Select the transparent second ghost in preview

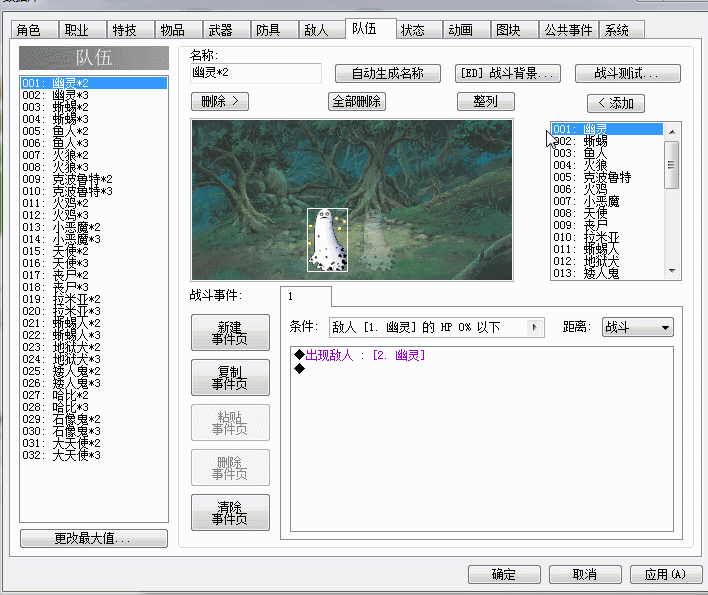pyautogui.click(x=375, y=238)
